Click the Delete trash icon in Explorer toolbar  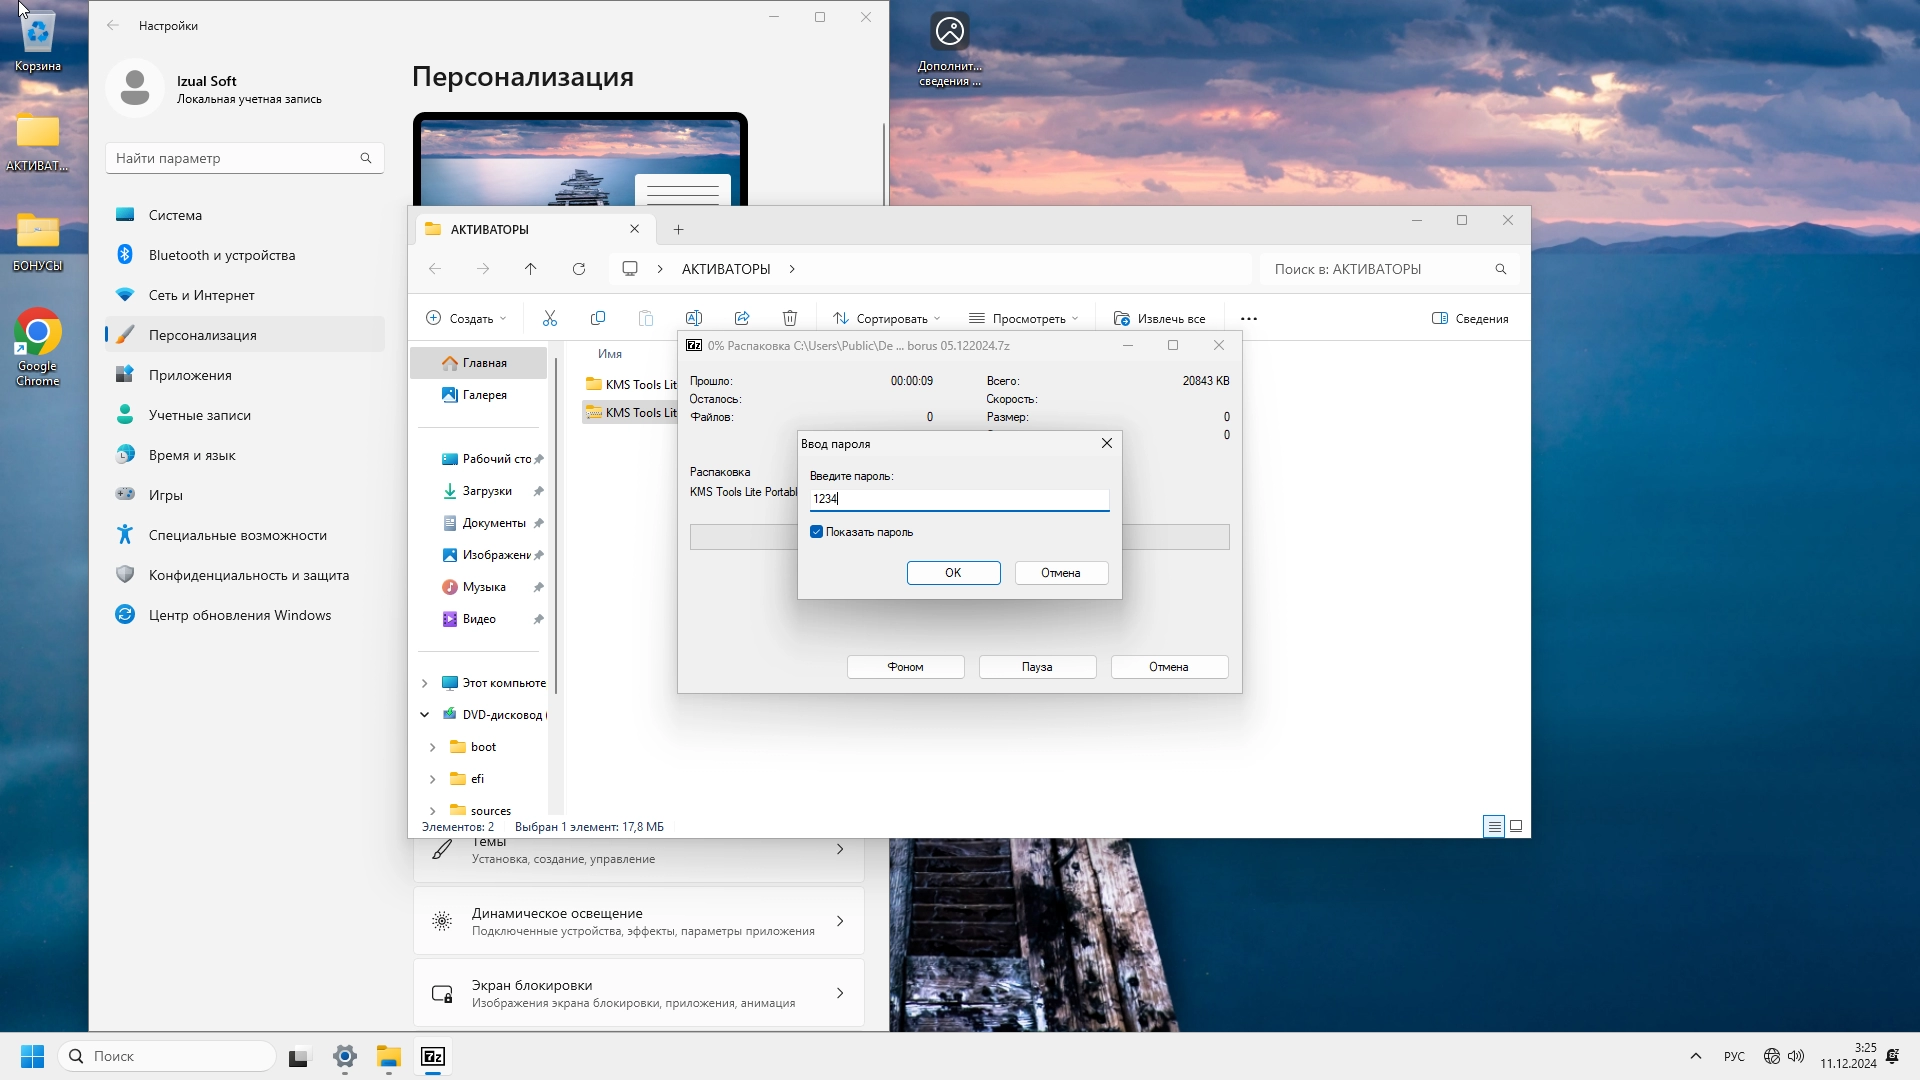pyautogui.click(x=790, y=318)
